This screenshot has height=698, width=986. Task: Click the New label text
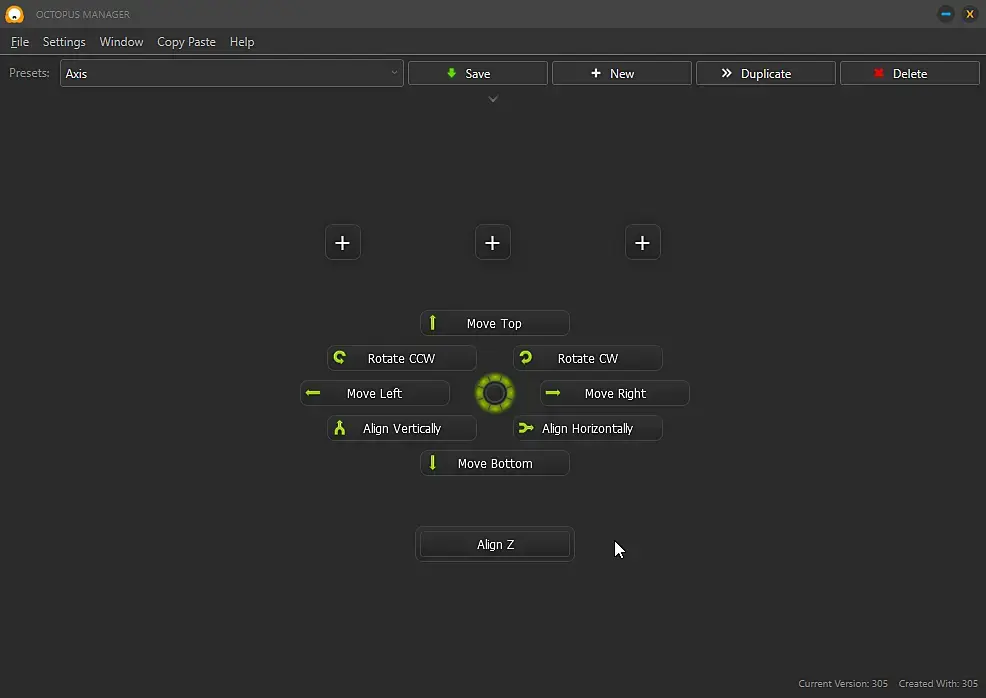coord(622,74)
